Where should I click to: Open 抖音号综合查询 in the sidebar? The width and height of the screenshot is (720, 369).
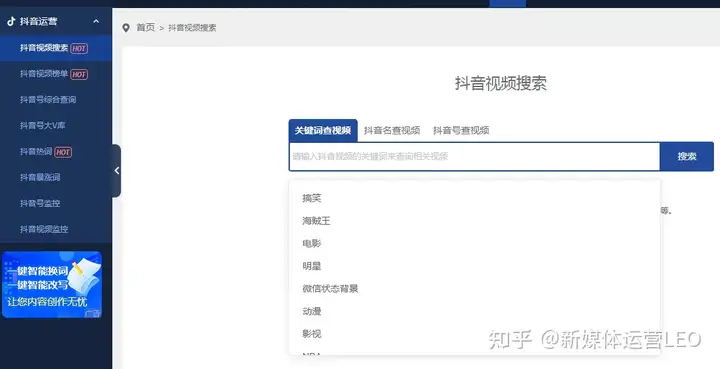(x=48, y=100)
